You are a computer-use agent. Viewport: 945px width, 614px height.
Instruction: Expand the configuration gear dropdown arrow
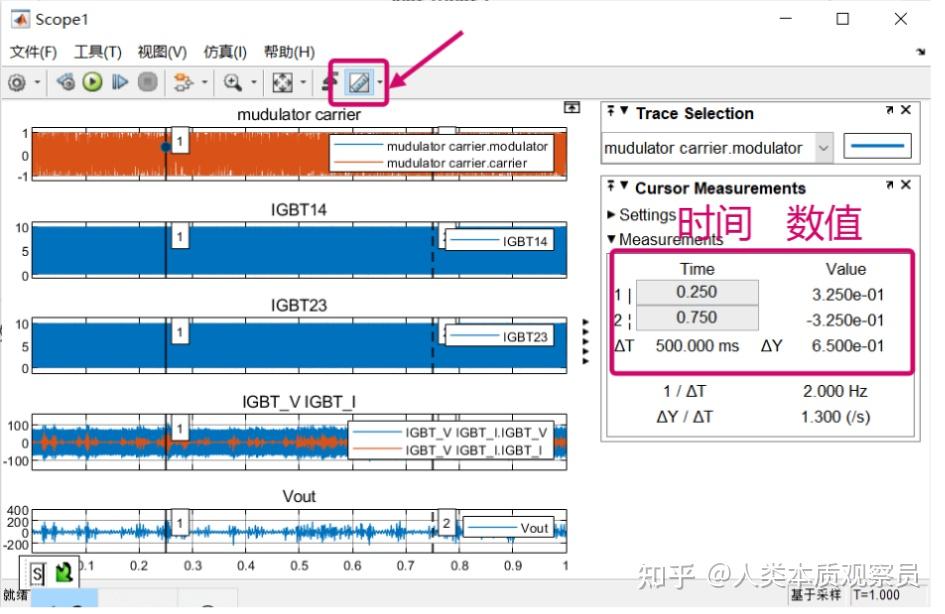point(37,82)
